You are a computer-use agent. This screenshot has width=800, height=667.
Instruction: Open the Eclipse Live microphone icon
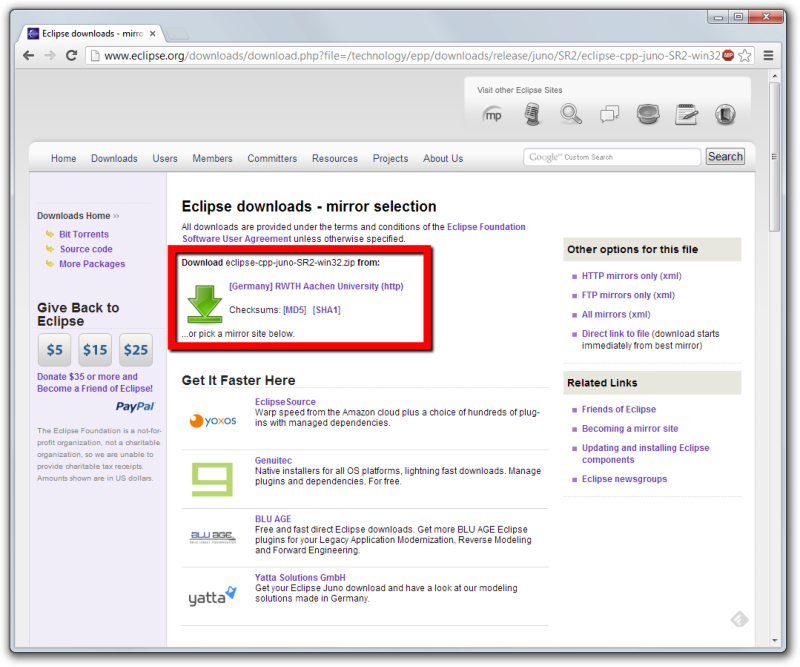(x=532, y=114)
